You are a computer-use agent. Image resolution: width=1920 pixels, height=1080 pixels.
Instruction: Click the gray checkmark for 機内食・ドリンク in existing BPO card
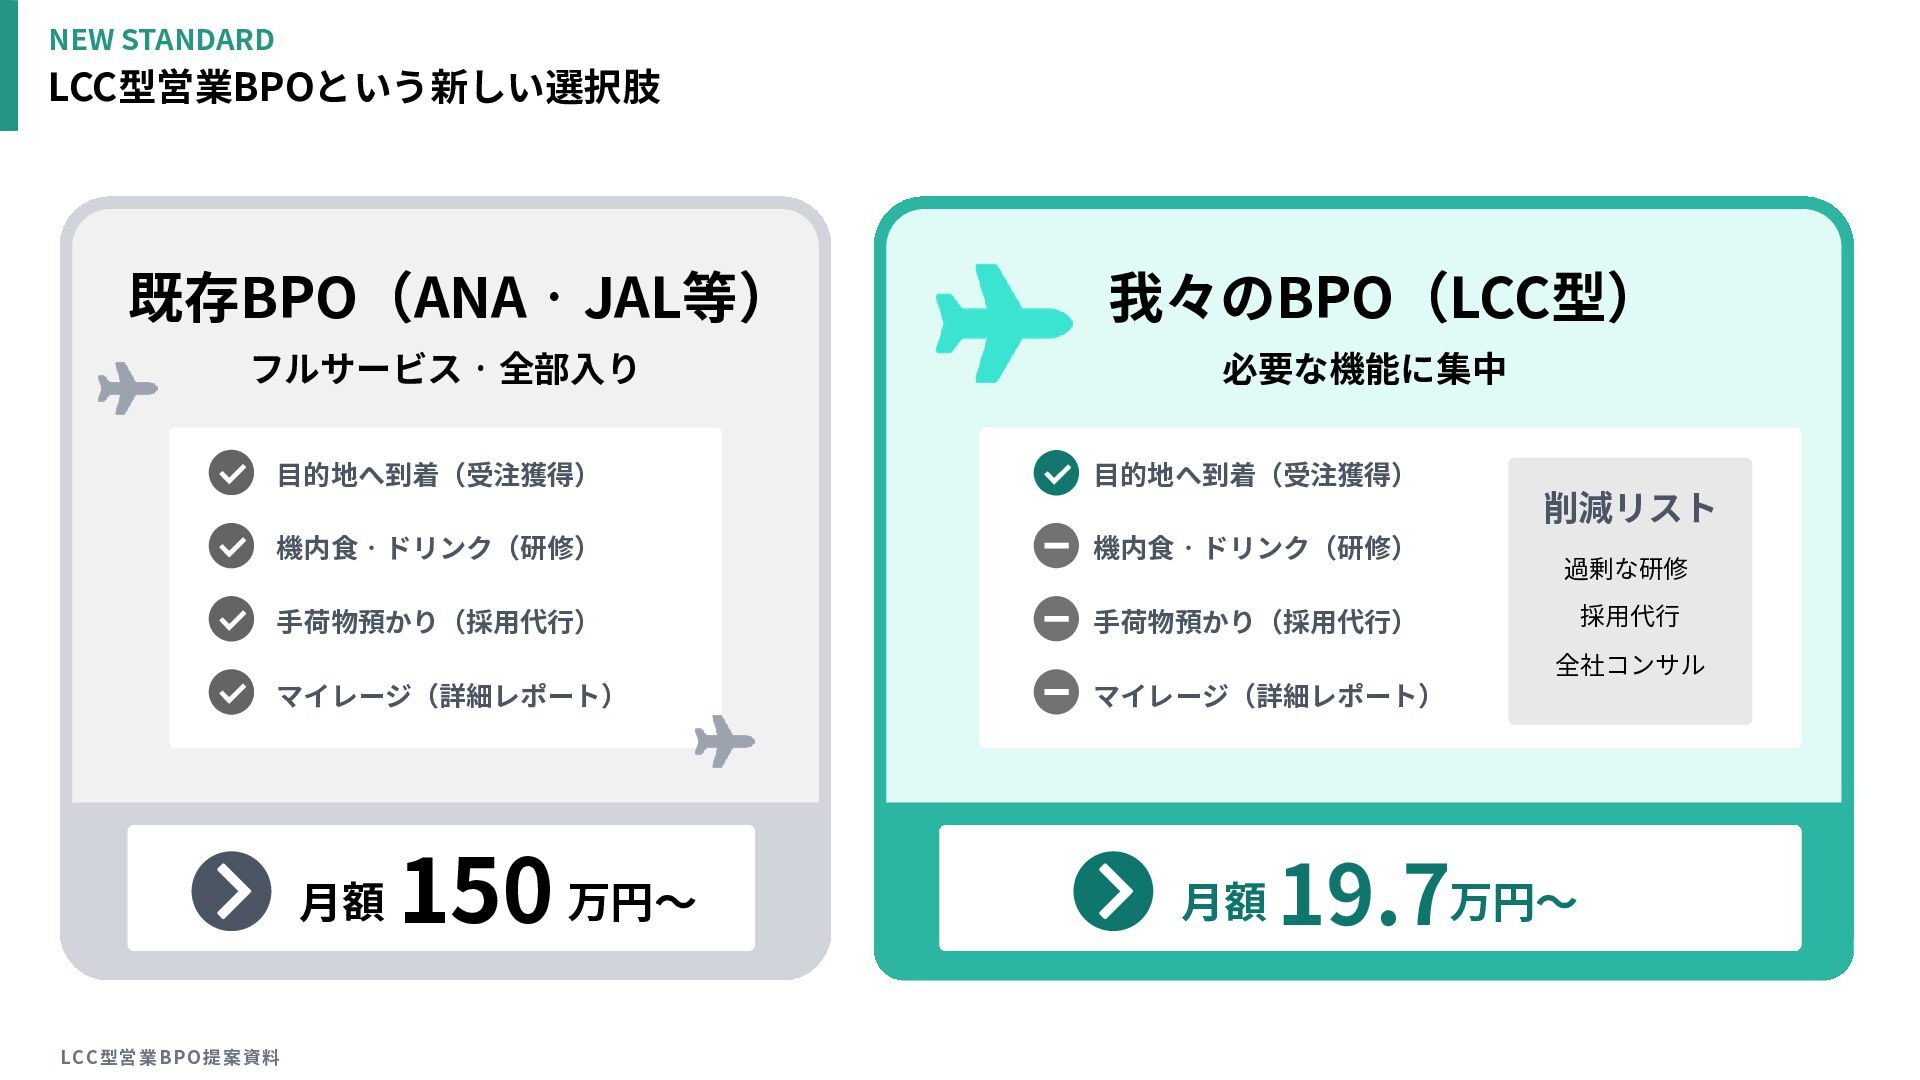coord(231,547)
